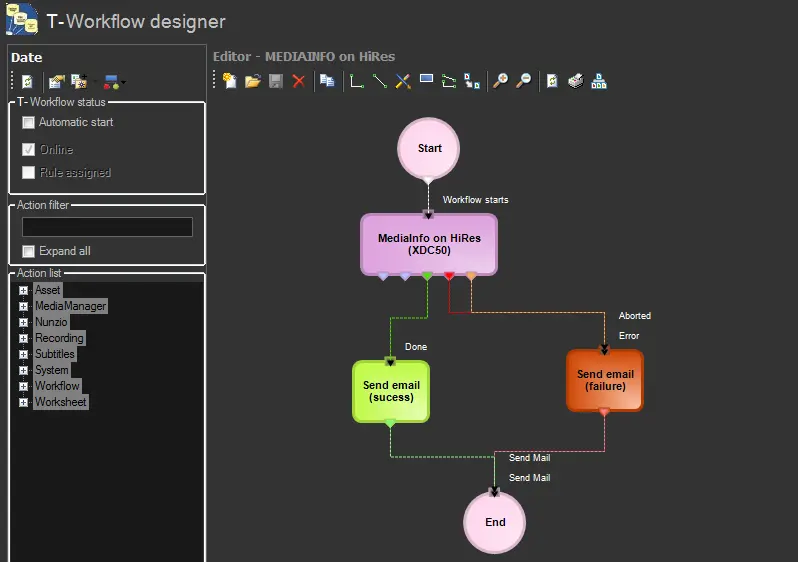Select the right-angle connector tool
Screen dimensions: 798x562
pyautogui.click(x=356, y=81)
